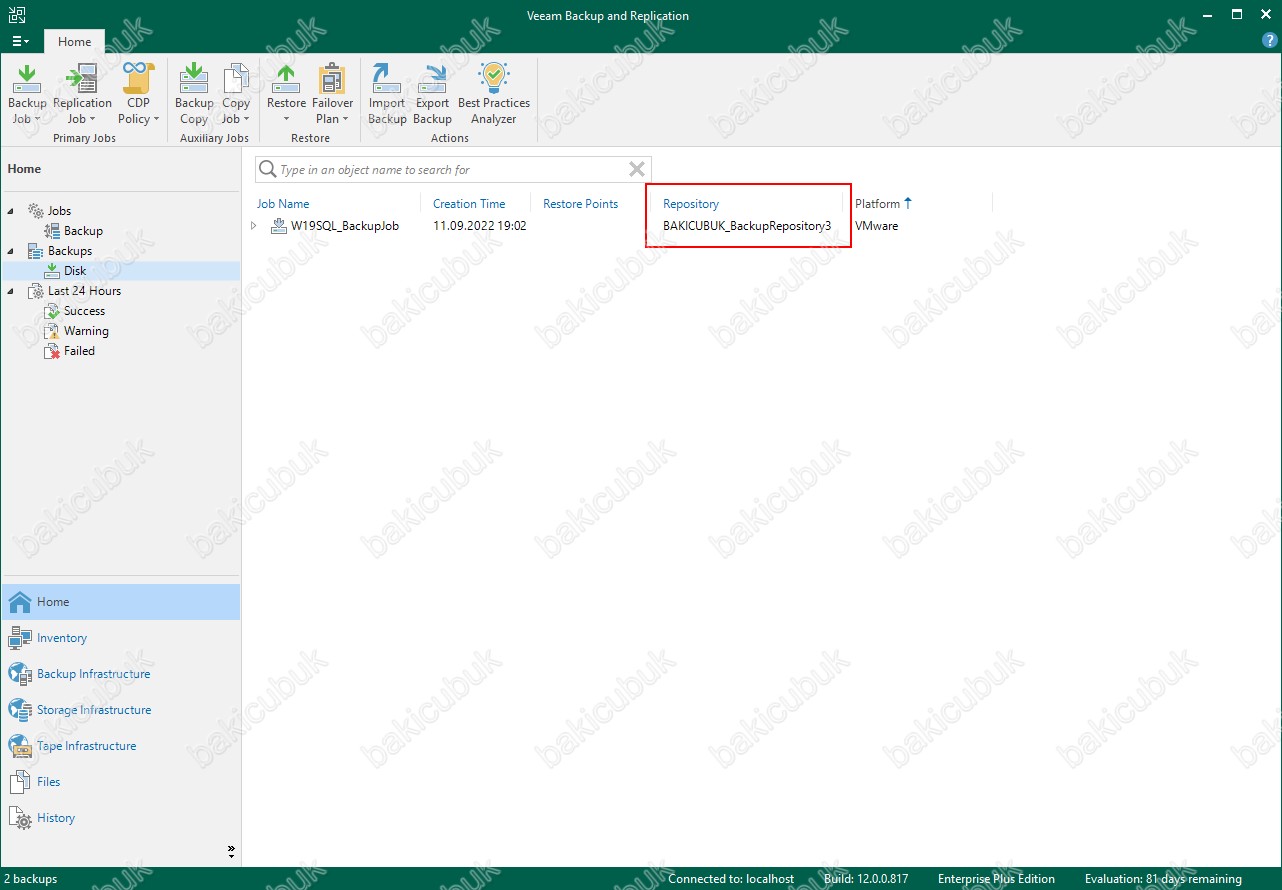This screenshot has width=1282, height=890.
Task: Click the CDP Policy ribbon icon
Action: pos(138,78)
